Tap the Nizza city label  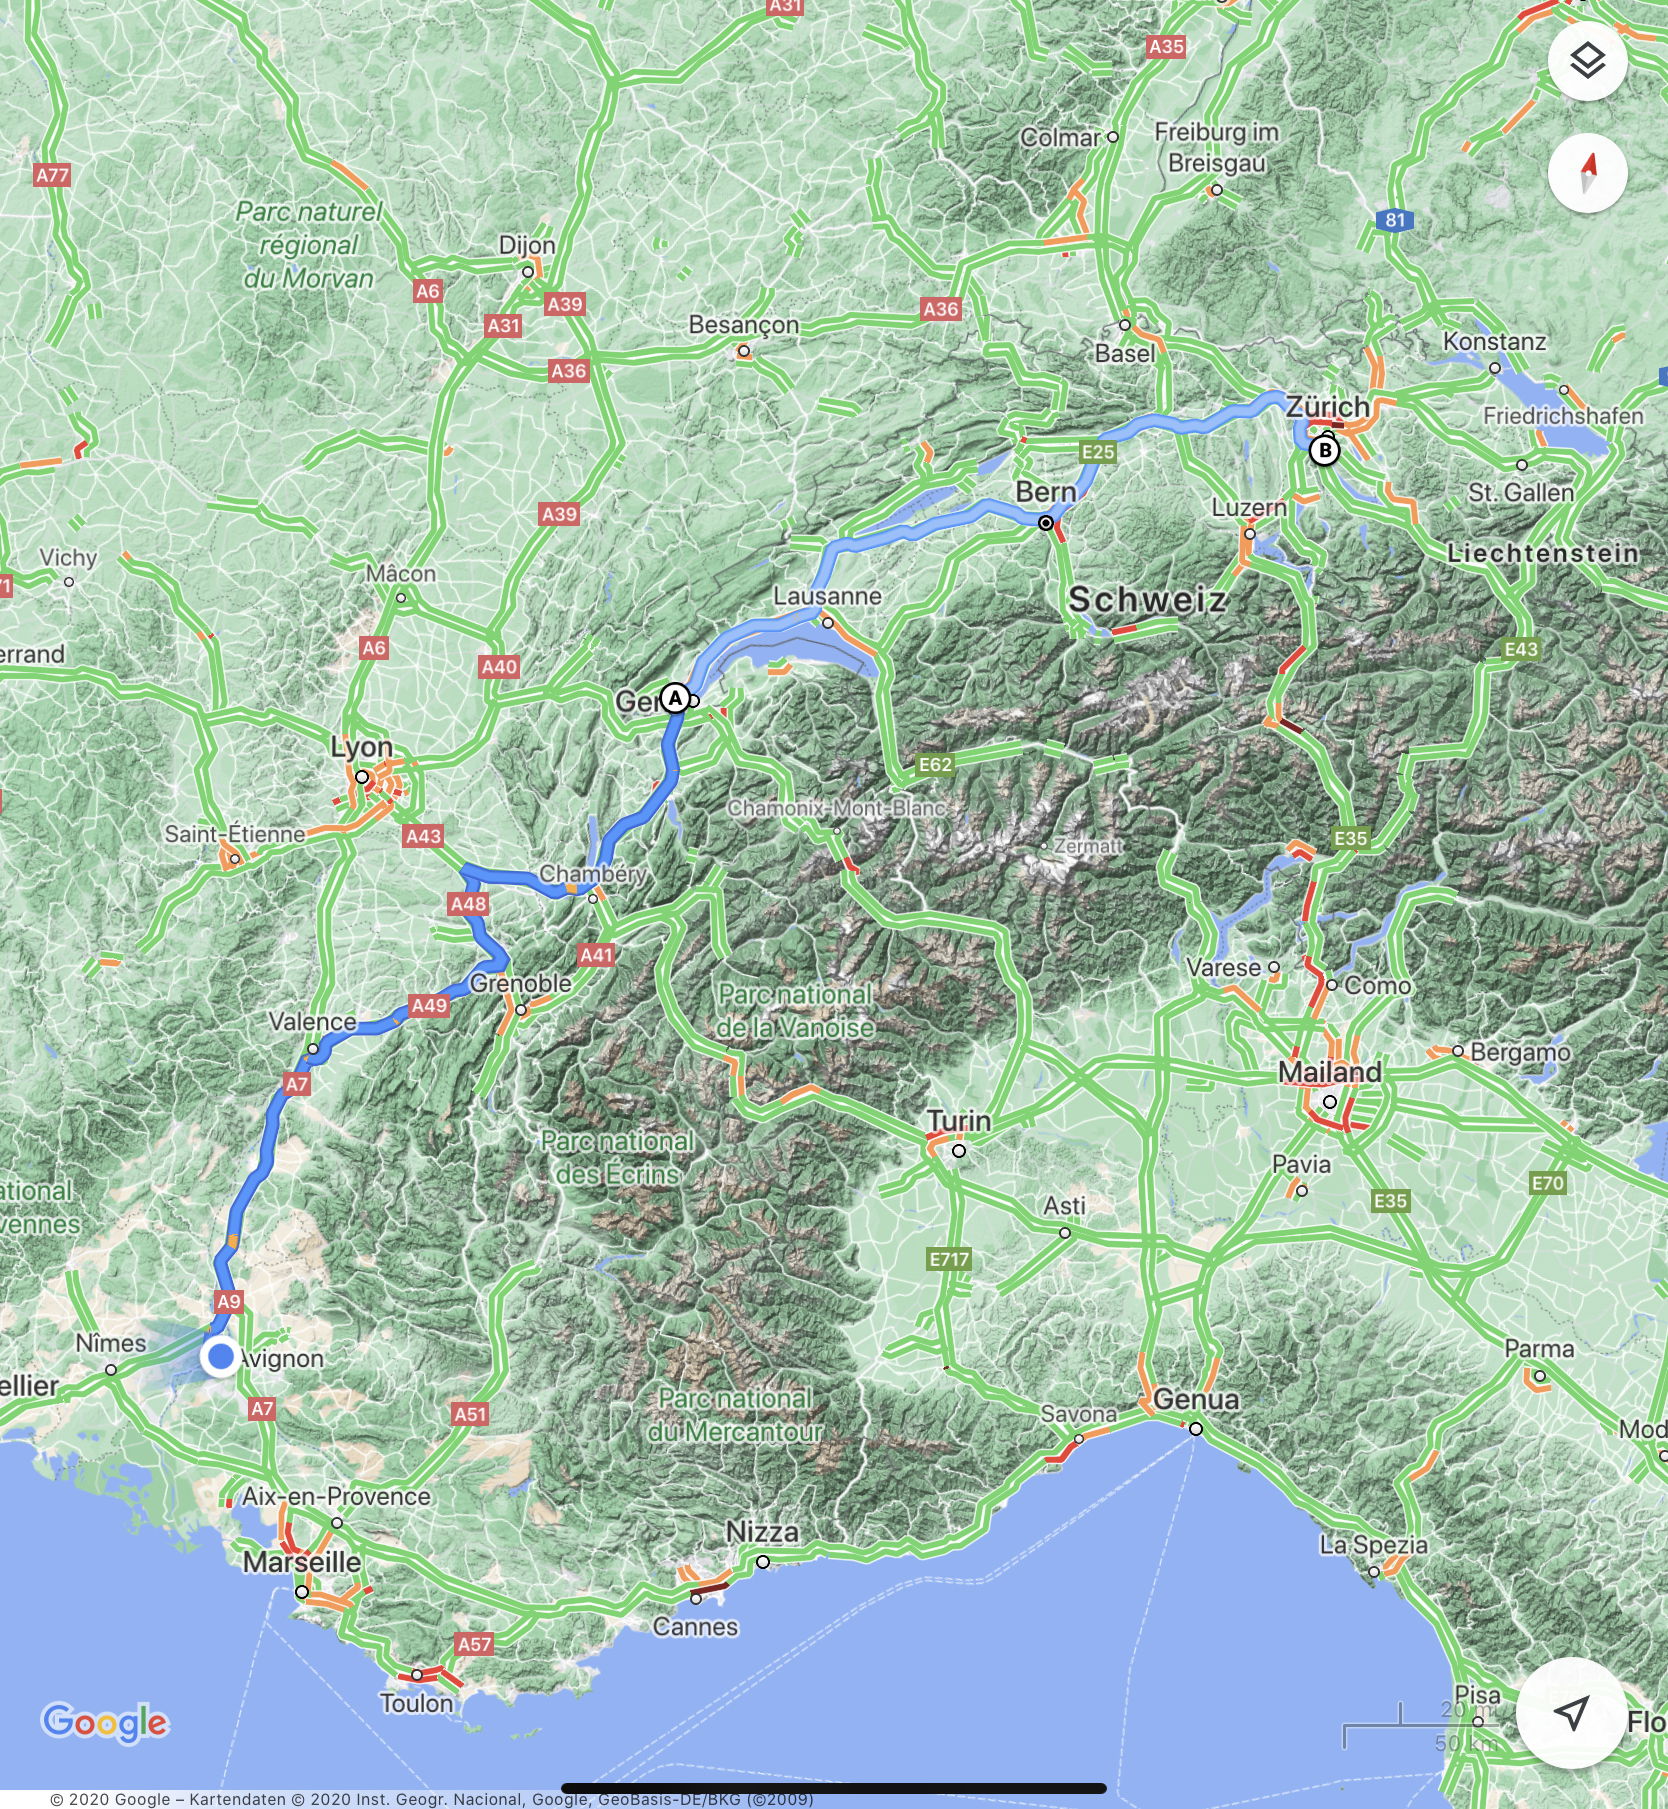pos(762,1532)
